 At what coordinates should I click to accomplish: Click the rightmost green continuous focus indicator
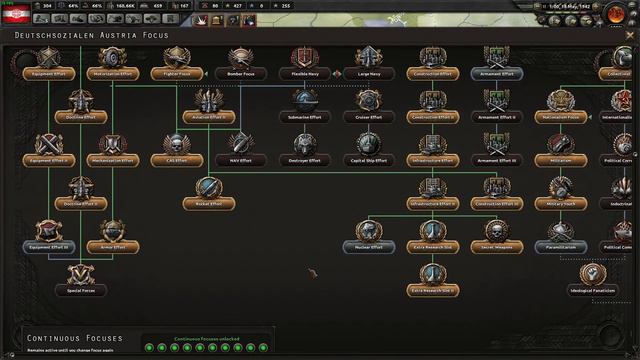pos(263,348)
